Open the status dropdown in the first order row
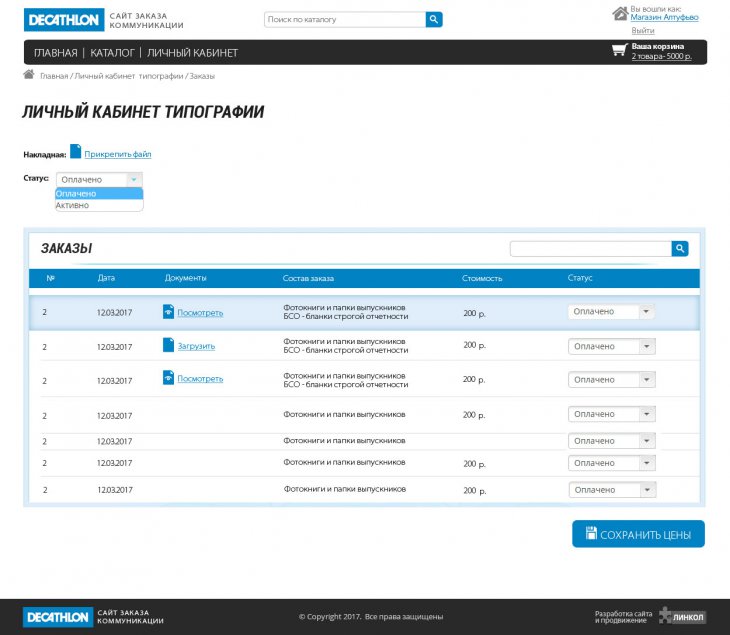This screenshot has height=635, width=730. pyautogui.click(x=611, y=312)
